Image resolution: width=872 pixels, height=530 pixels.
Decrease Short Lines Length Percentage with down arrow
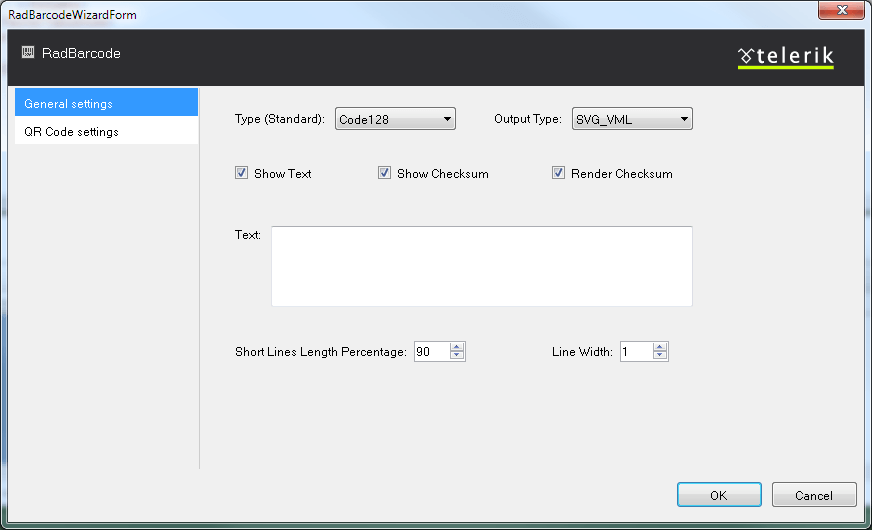click(457, 356)
